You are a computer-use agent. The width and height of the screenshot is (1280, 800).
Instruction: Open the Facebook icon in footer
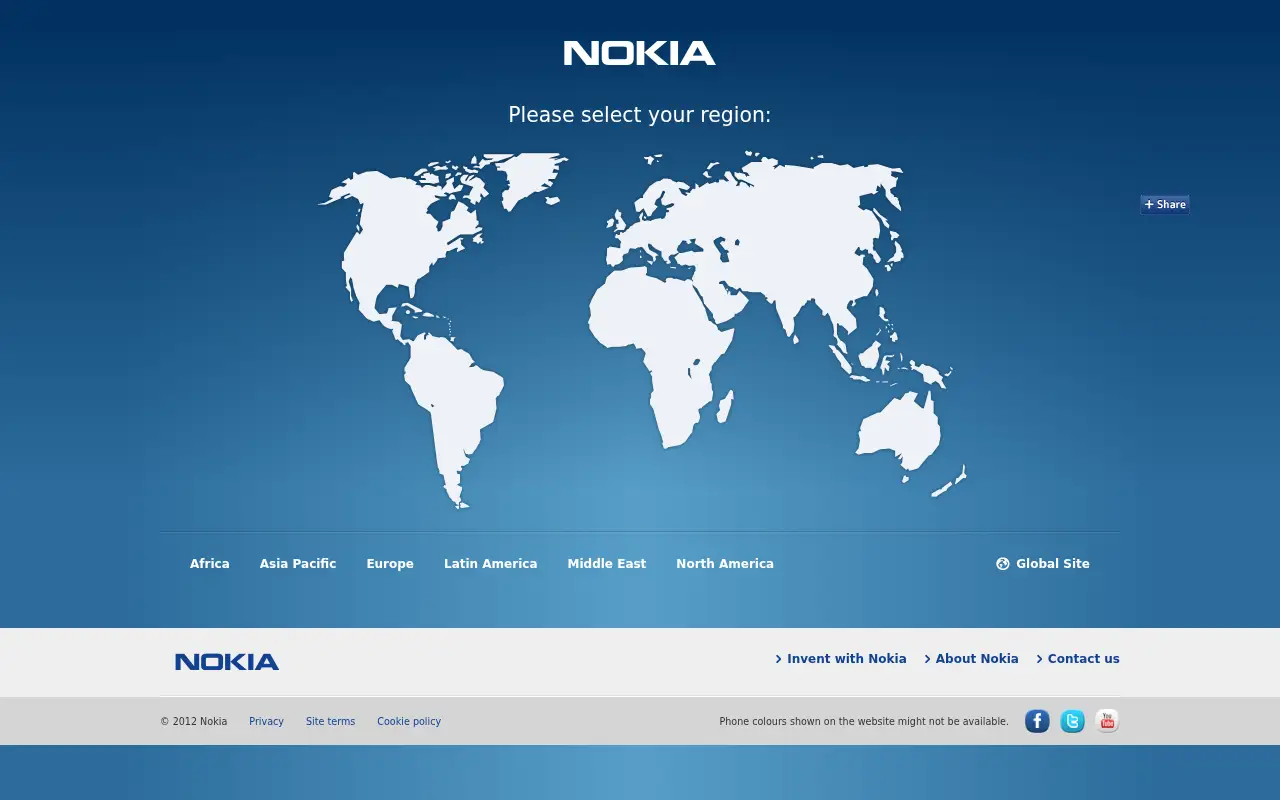tap(1037, 721)
